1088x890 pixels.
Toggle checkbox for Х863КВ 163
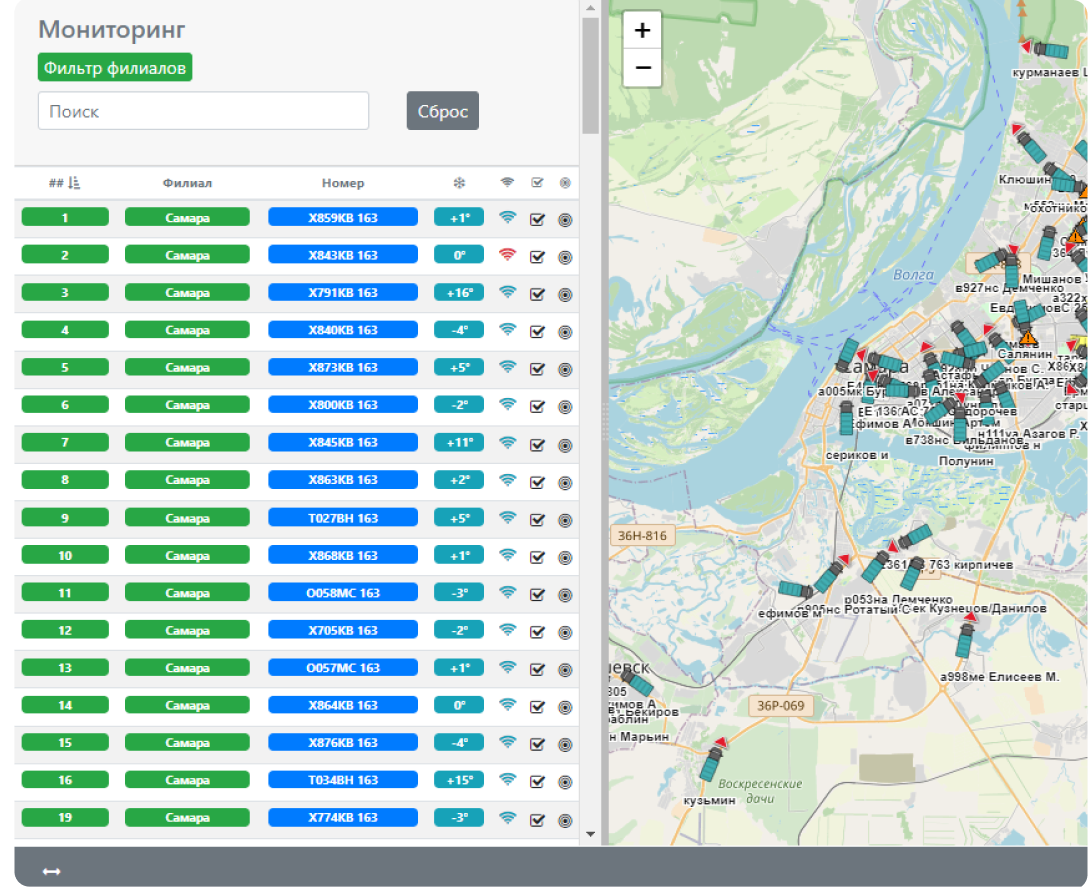(537, 482)
